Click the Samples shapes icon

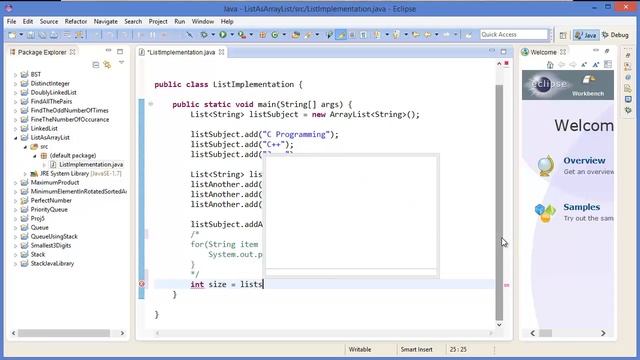[x=545, y=213]
